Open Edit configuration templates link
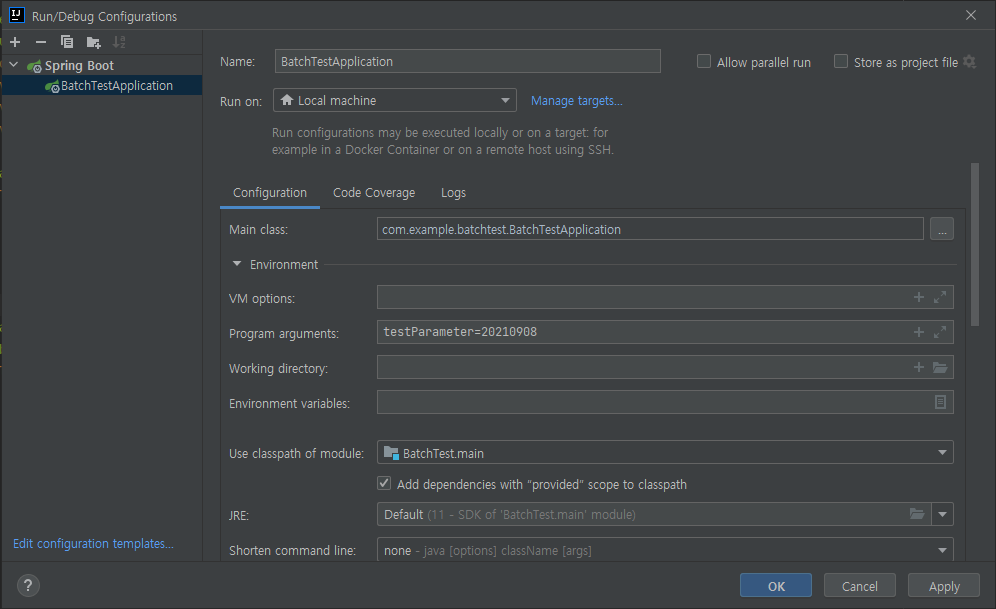 pos(93,544)
